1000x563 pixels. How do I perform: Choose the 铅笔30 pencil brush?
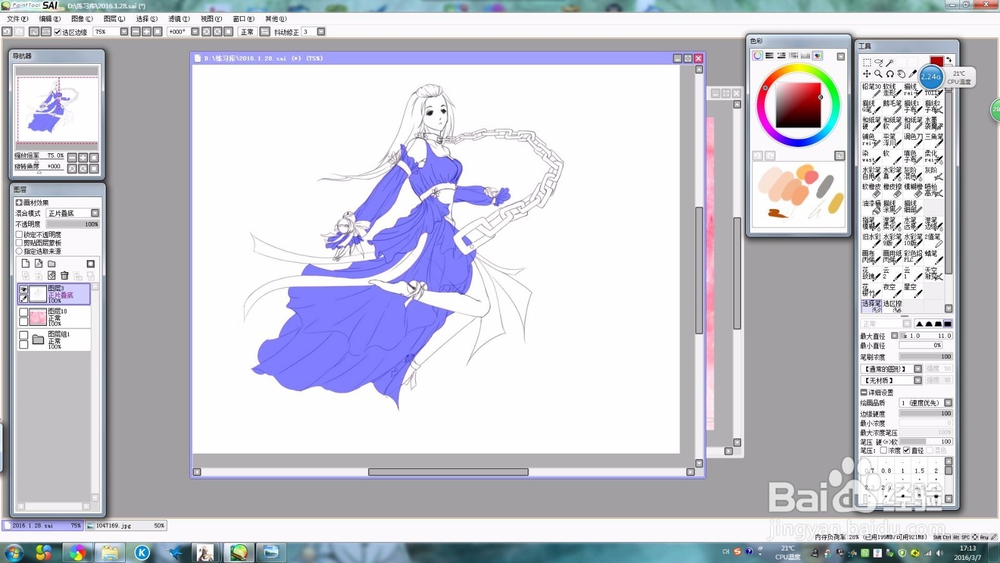(x=871, y=91)
